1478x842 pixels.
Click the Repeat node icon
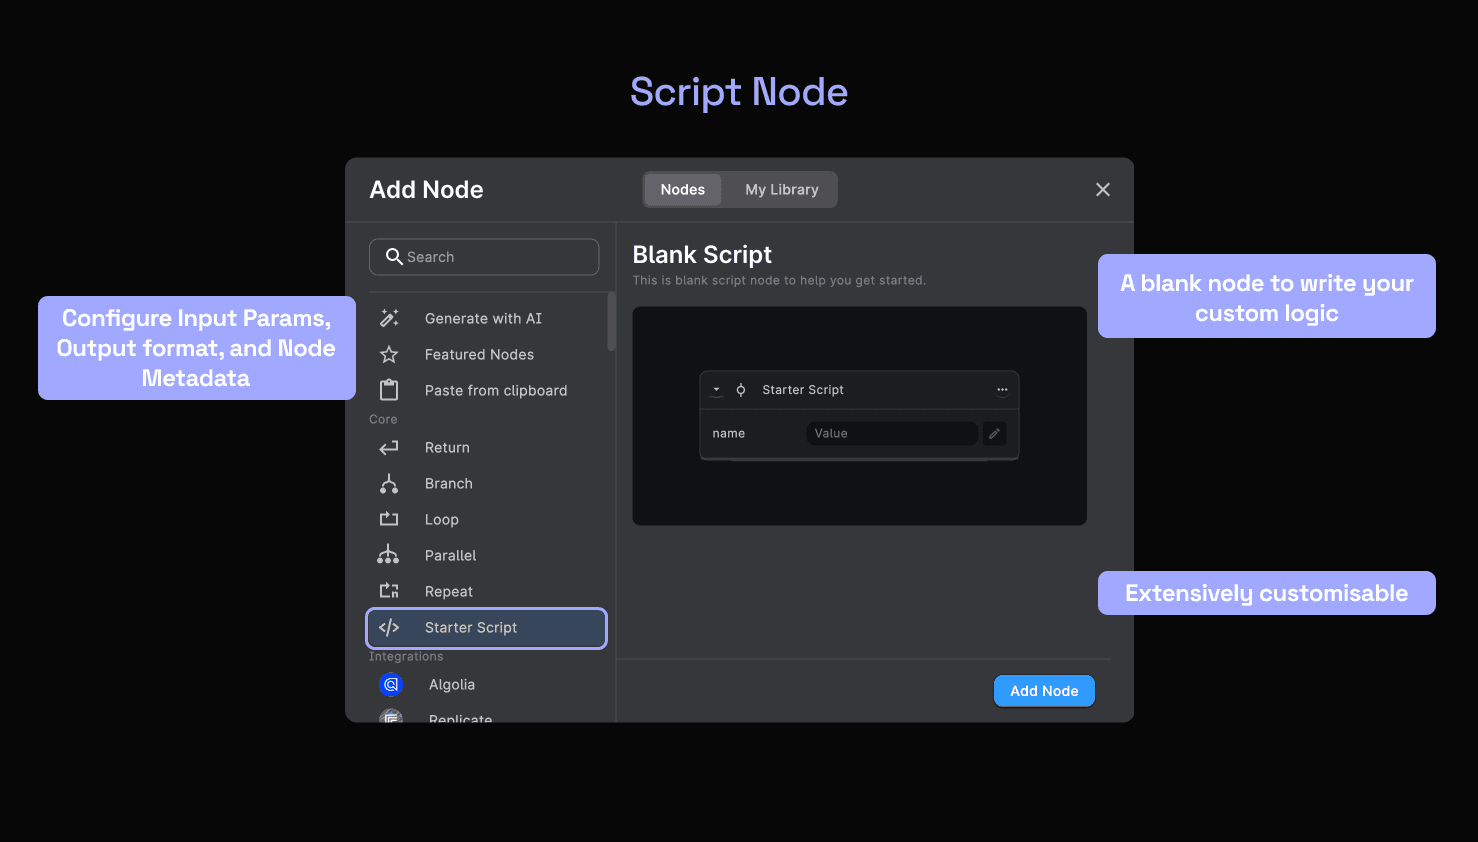point(389,591)
